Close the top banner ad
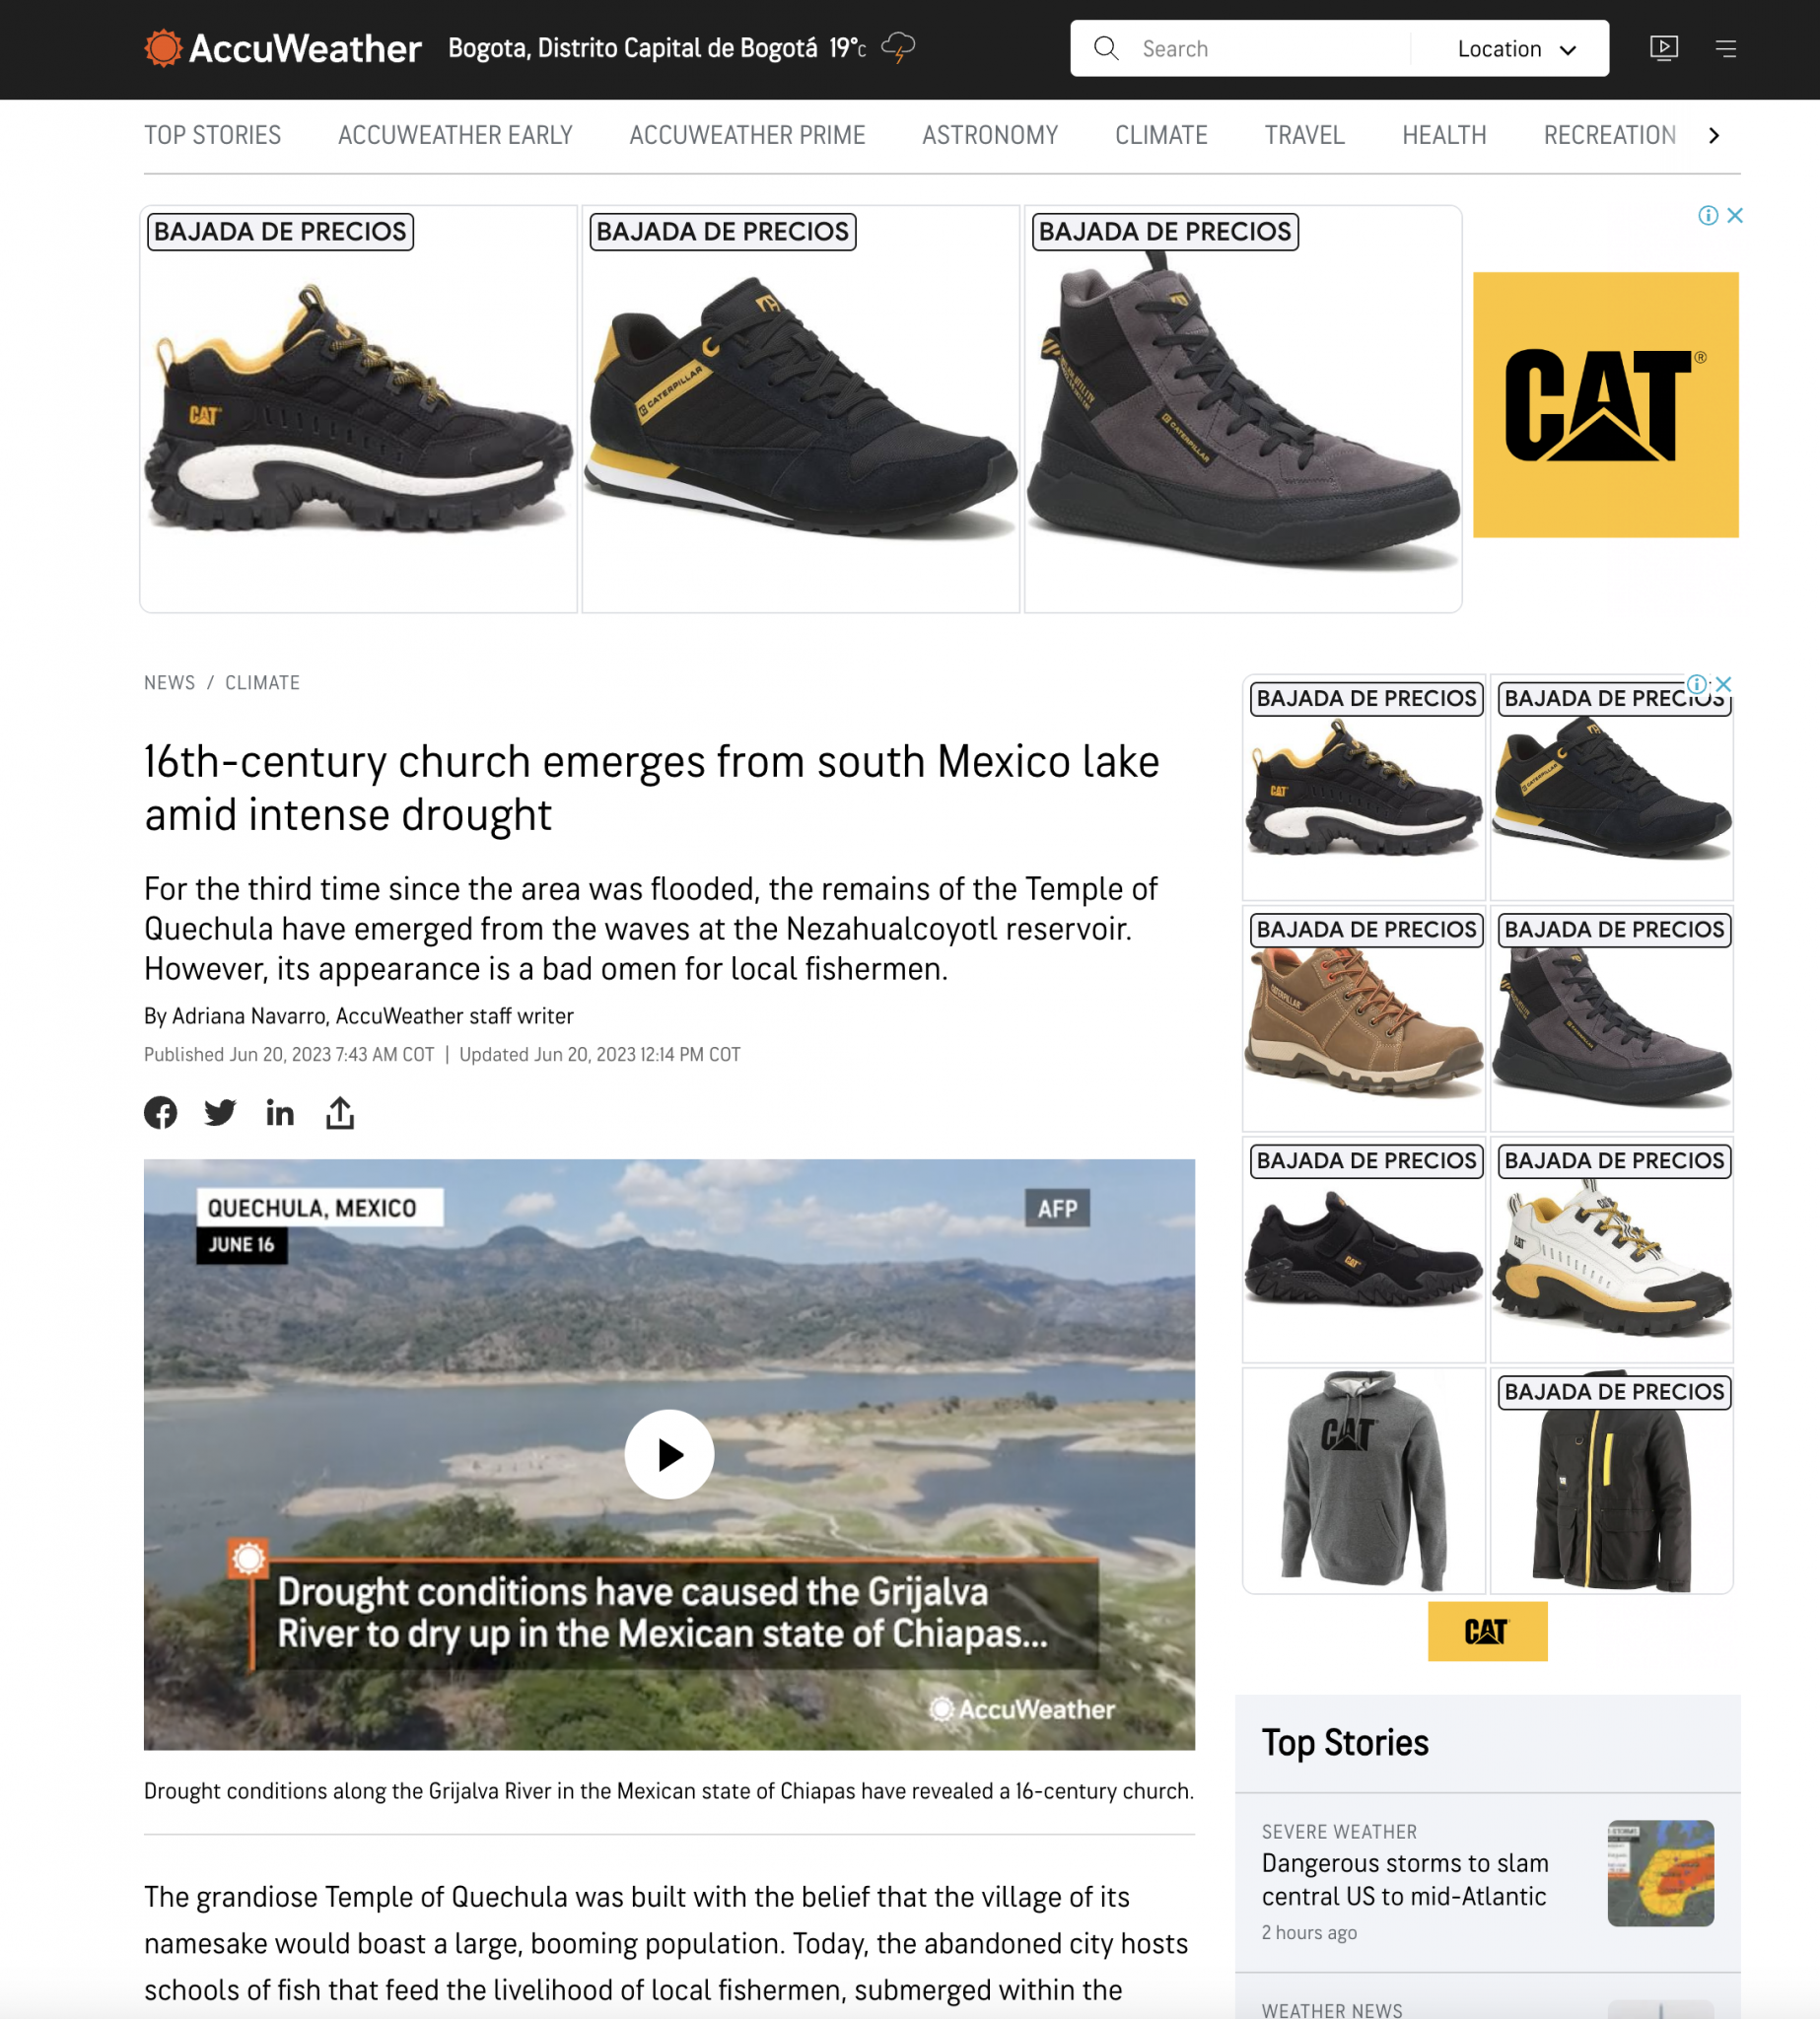The height and width of the screenshot is (2019, 1820). tap(1735, 215)
